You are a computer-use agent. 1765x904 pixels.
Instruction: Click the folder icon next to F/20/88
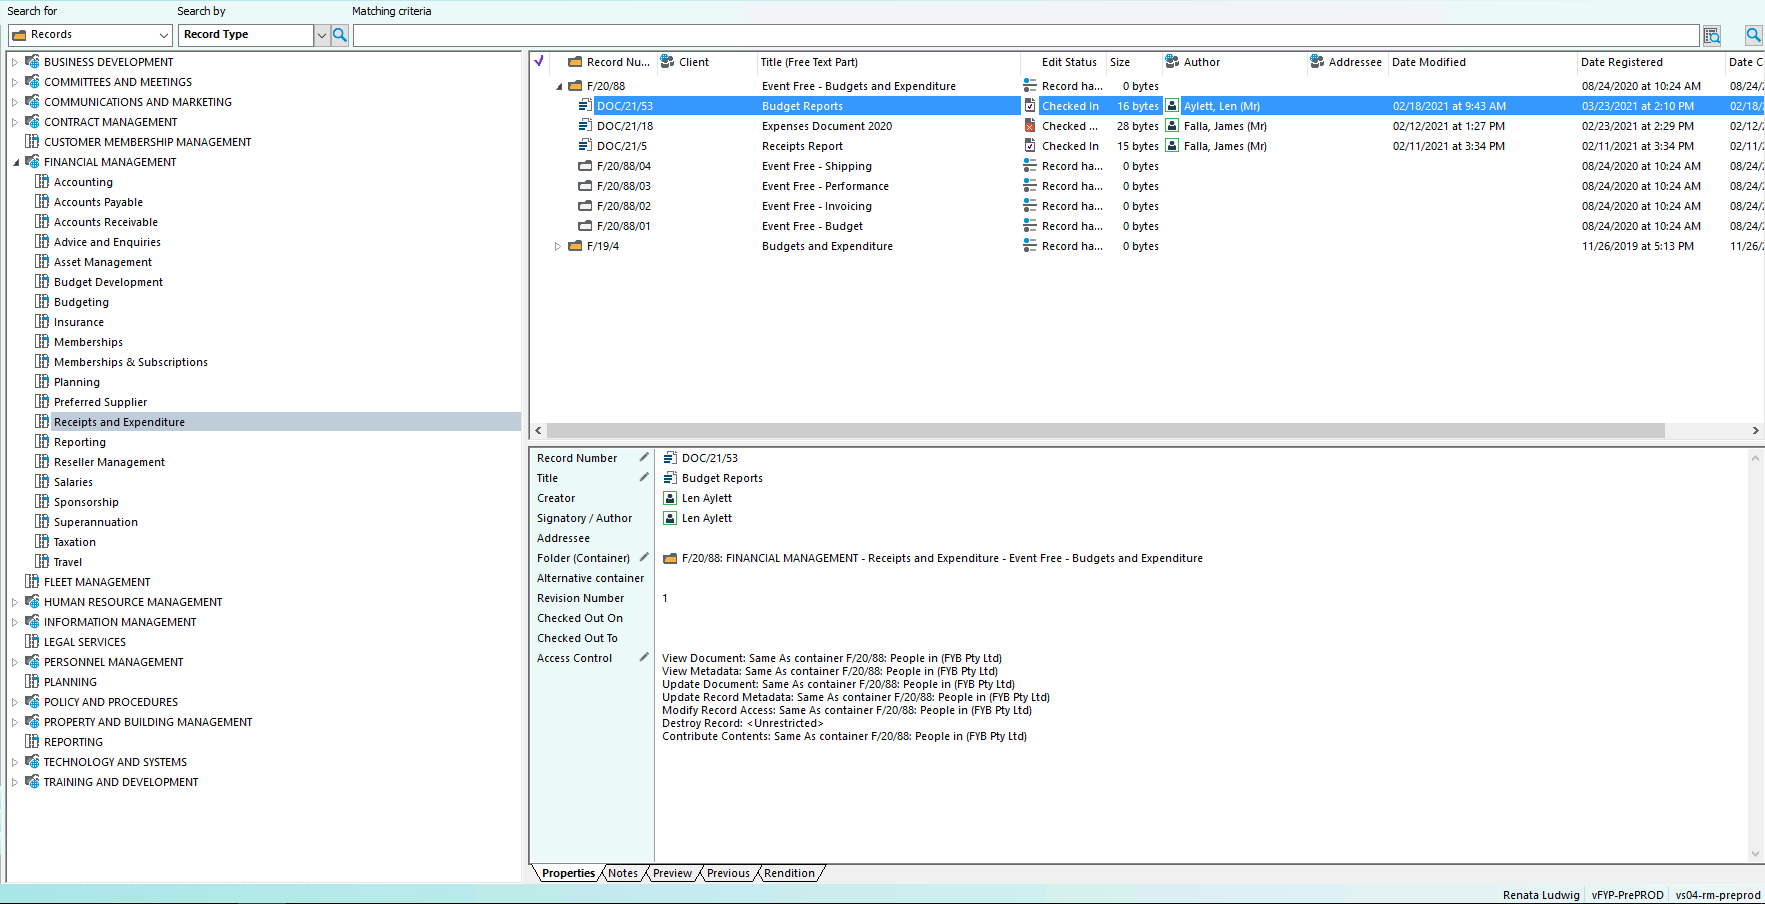574,86
